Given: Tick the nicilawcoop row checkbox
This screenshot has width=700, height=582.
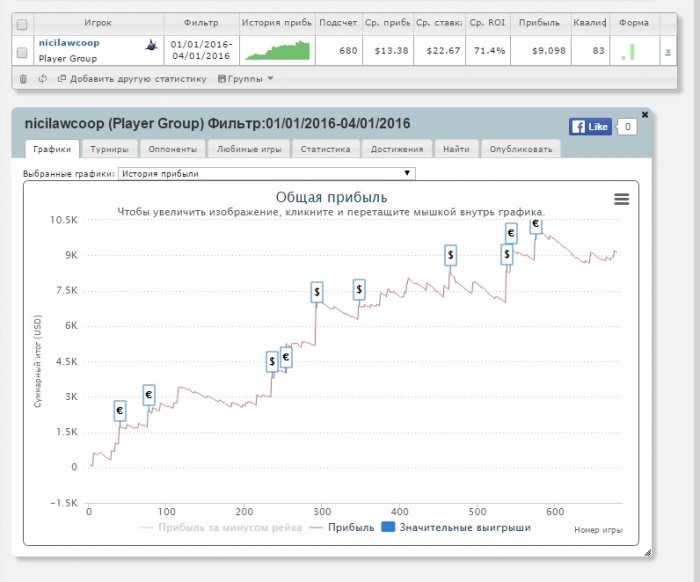Looking at the screenshot, I should pos(21,53).
